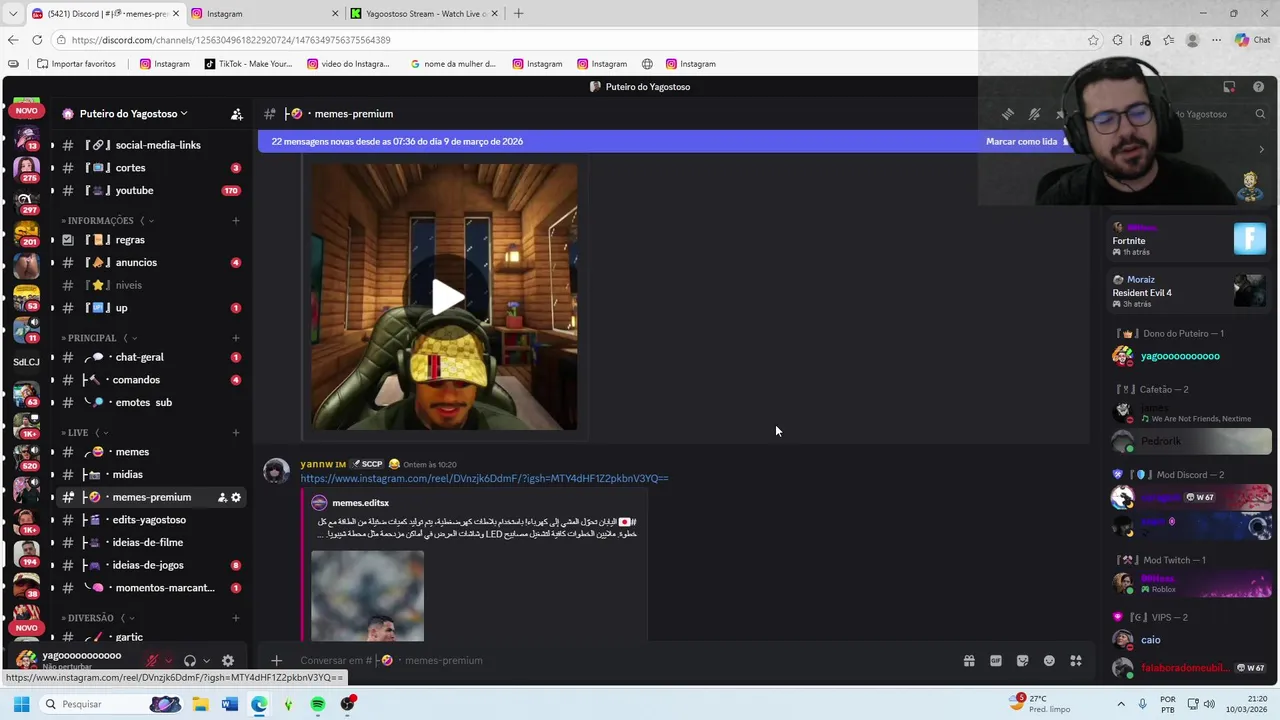This screenshot has height=720, width=1280.
Task: Open the GIF picker
Action: 996,661
